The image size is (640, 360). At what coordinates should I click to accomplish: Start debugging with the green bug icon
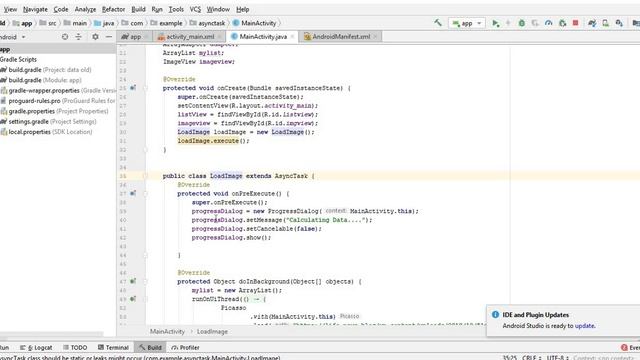click(x=522, y=23)
